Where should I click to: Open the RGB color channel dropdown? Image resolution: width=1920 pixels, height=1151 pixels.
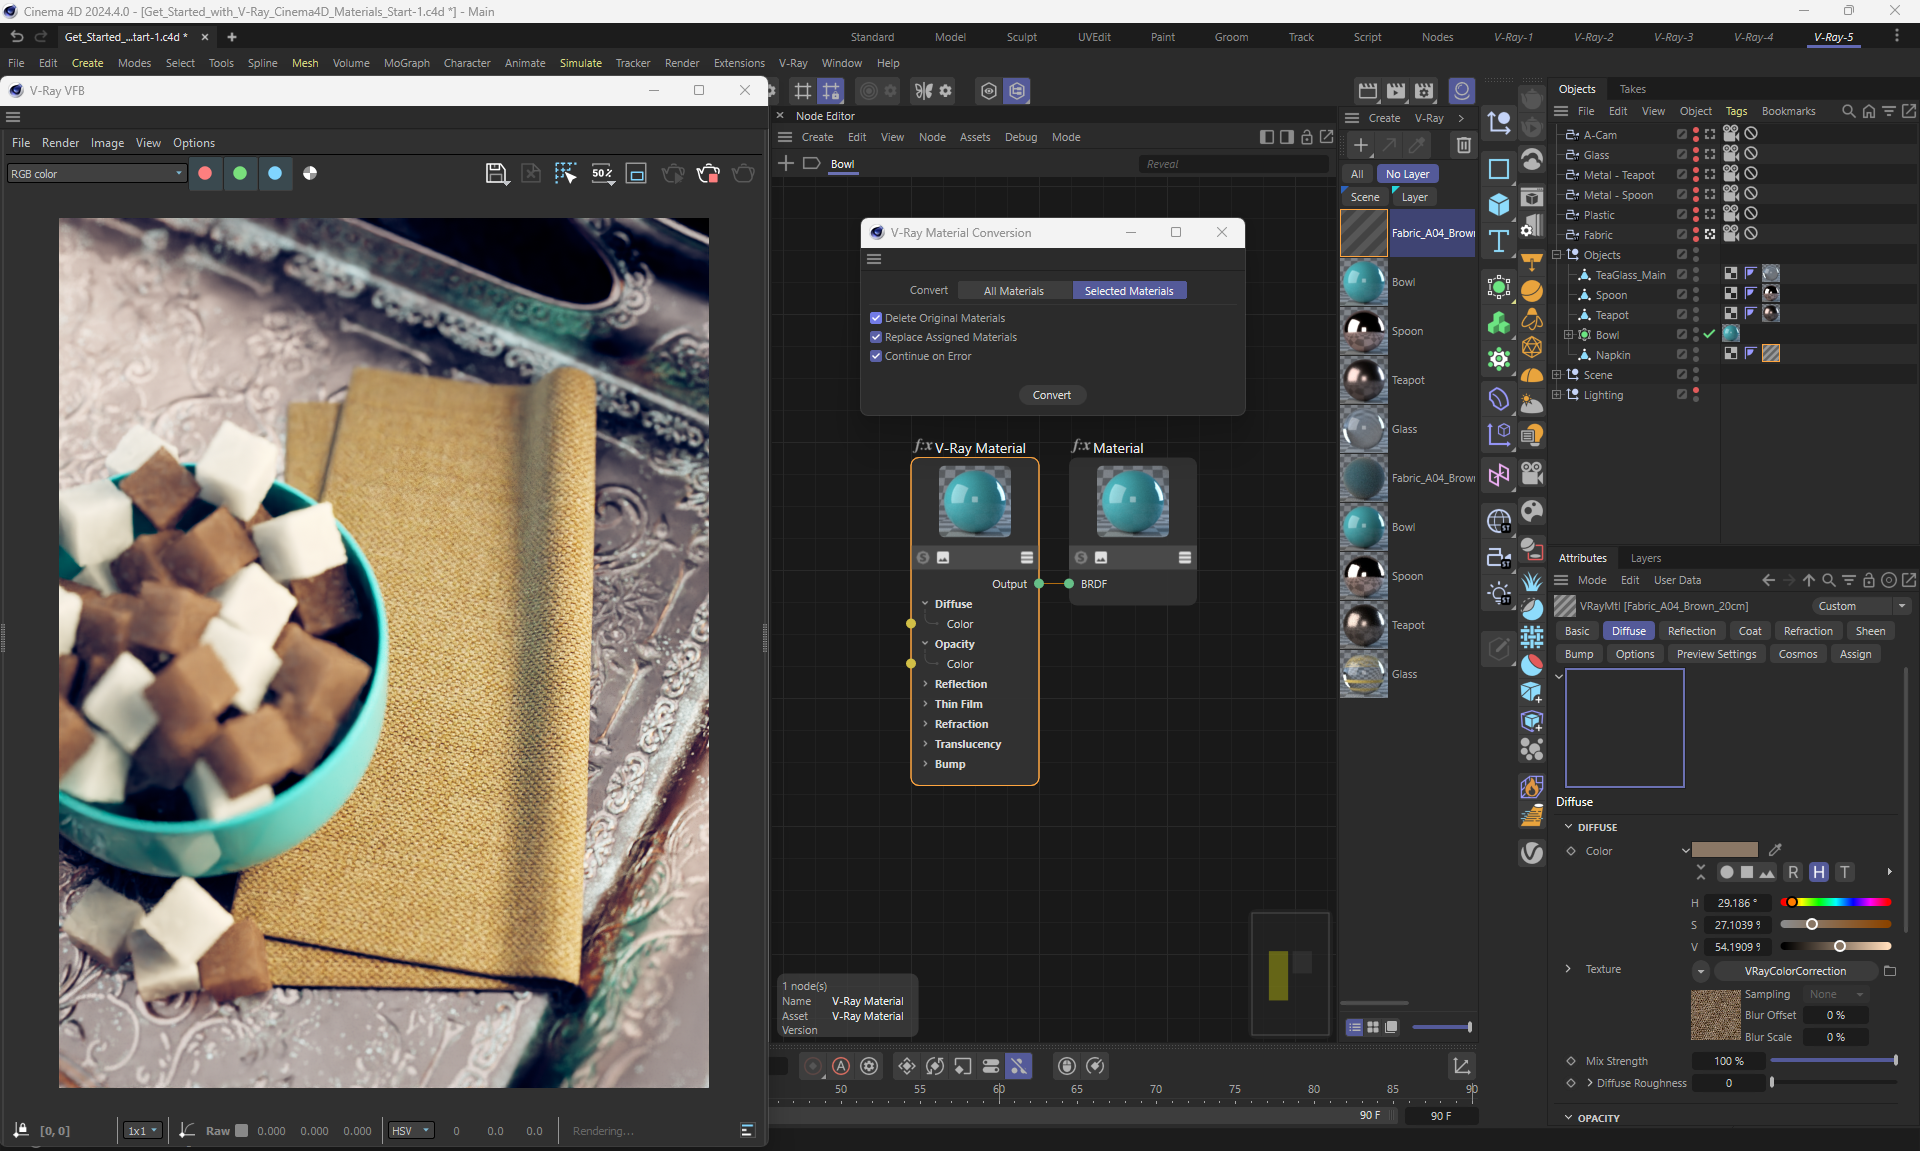[96, 174]
